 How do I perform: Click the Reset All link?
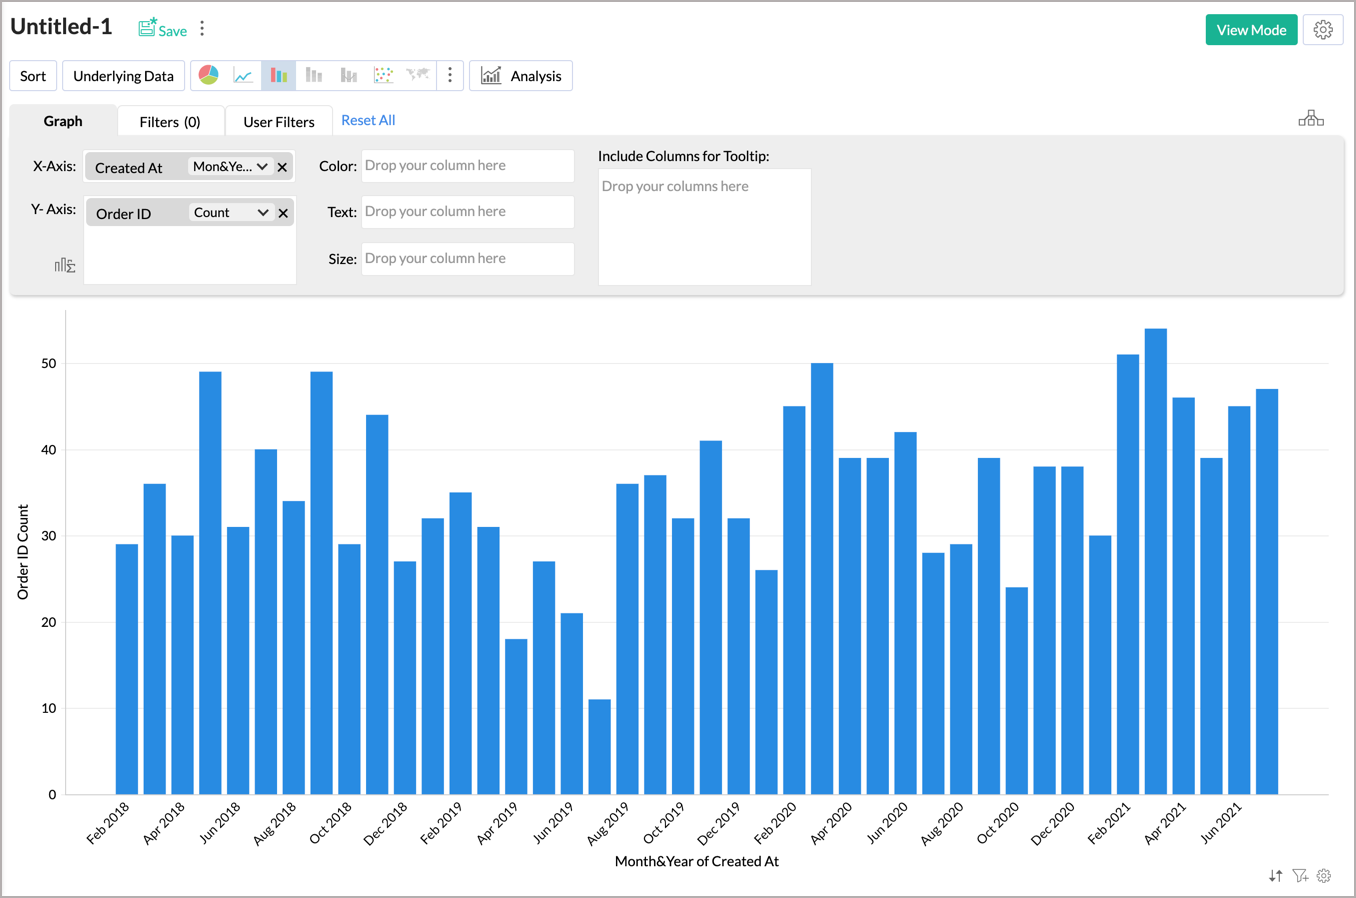pos(368,120)
